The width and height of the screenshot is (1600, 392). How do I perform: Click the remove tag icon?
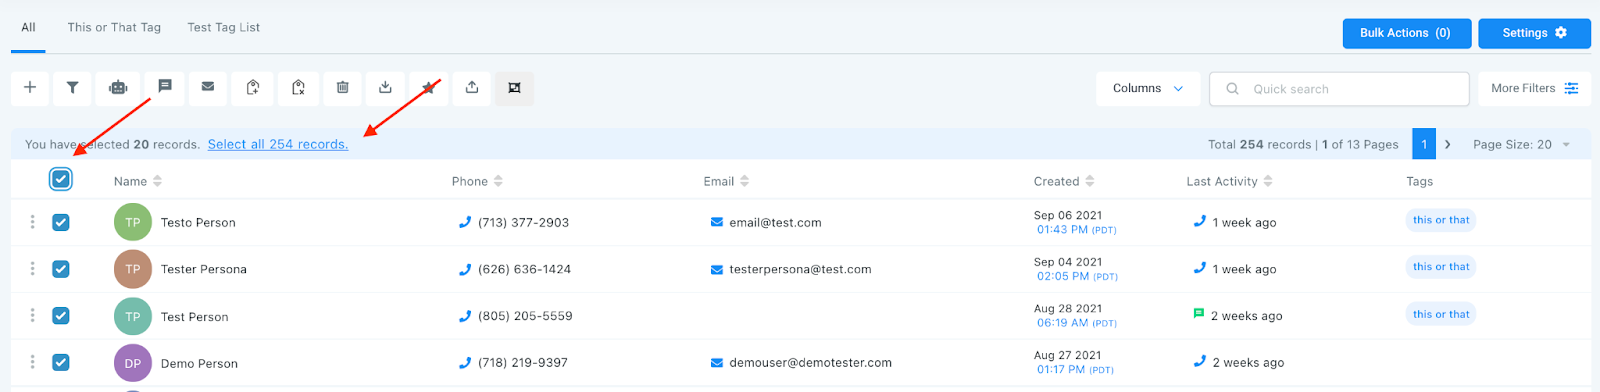tap(298, 88)
